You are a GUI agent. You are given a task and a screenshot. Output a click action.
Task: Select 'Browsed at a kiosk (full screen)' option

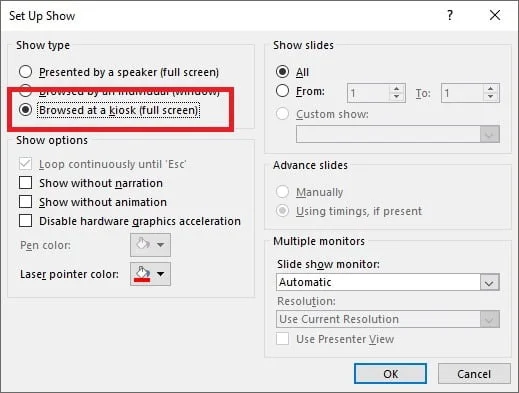click(x=25, y=110)
